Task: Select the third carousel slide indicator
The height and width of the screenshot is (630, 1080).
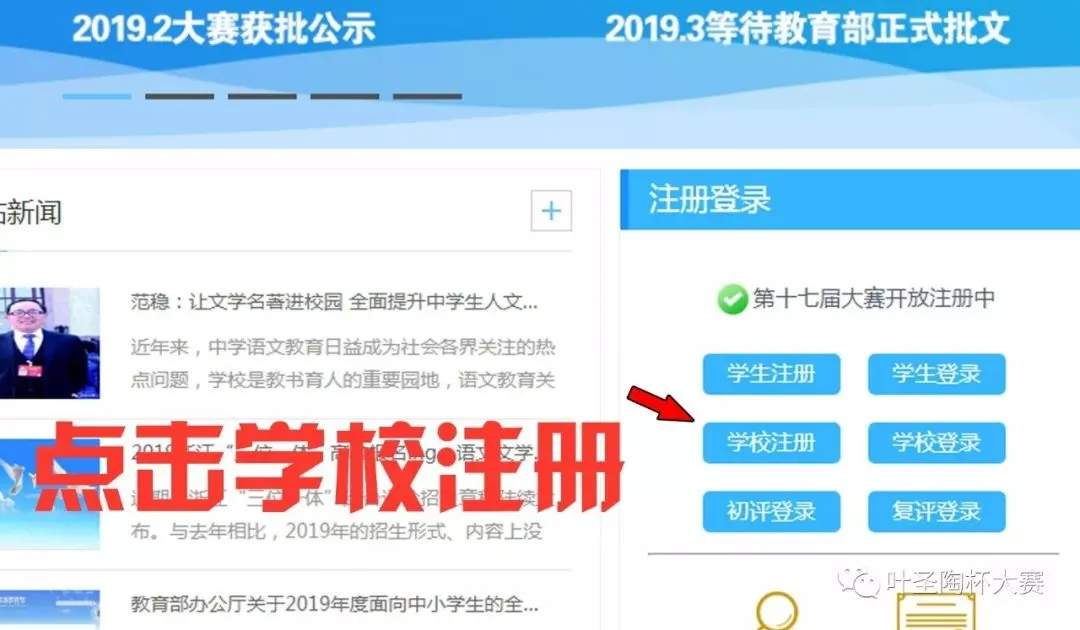Action: (262, 96)
